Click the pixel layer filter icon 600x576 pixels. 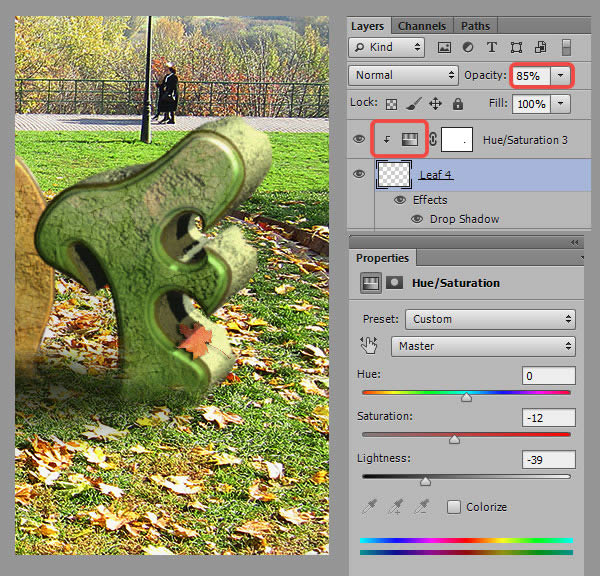[445, 47]
